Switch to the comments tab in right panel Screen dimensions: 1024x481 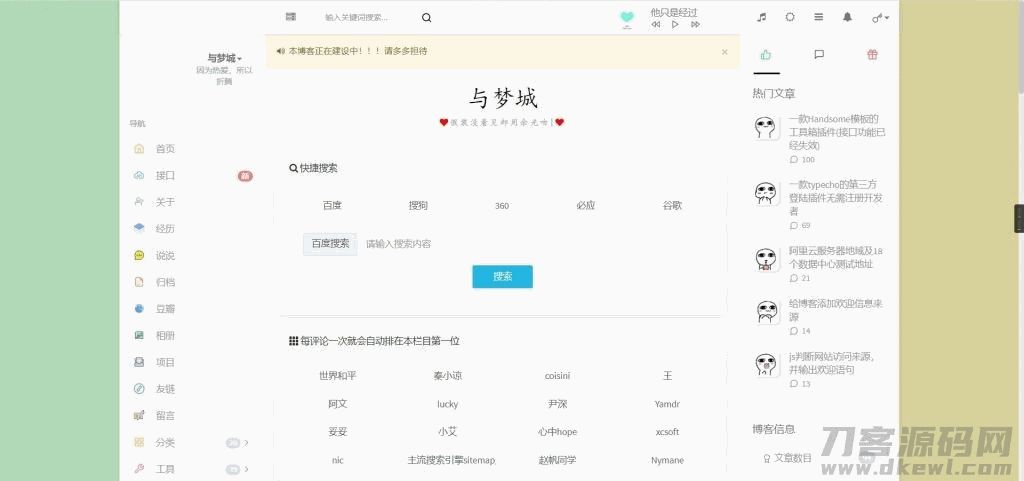point(819,55)
